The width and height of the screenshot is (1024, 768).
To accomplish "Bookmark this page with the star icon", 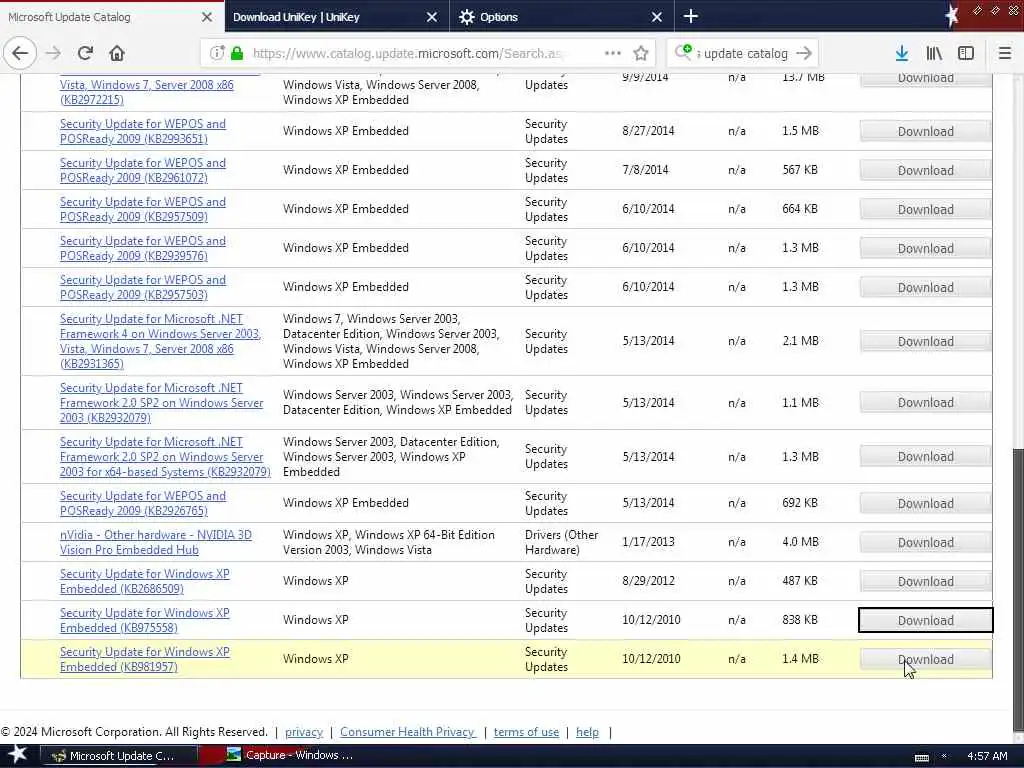I will pyautogui.click(x=641, y=53).
